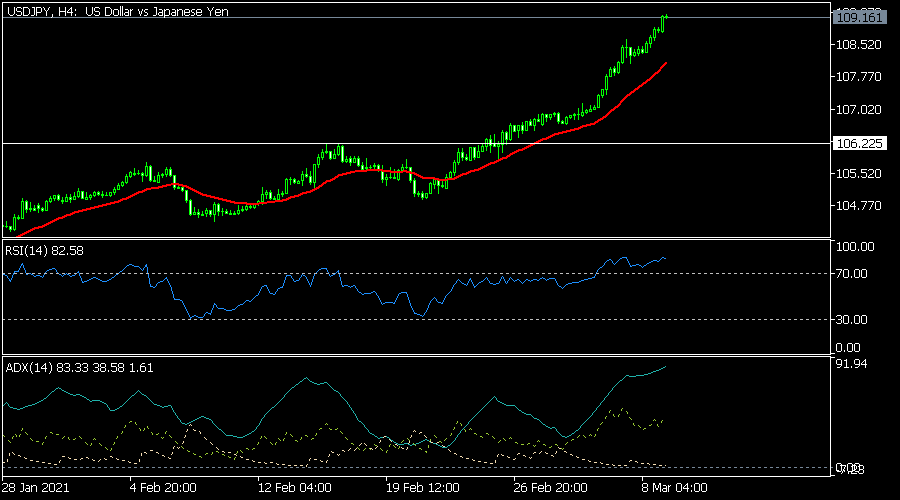
Task: Click the RSI 70.00 level label
Action: pyautogui.click(x=855, y=273)
